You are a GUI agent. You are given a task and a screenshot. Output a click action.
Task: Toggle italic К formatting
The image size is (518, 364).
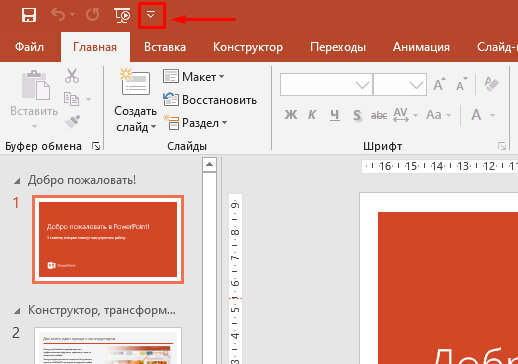pos(312,115)
